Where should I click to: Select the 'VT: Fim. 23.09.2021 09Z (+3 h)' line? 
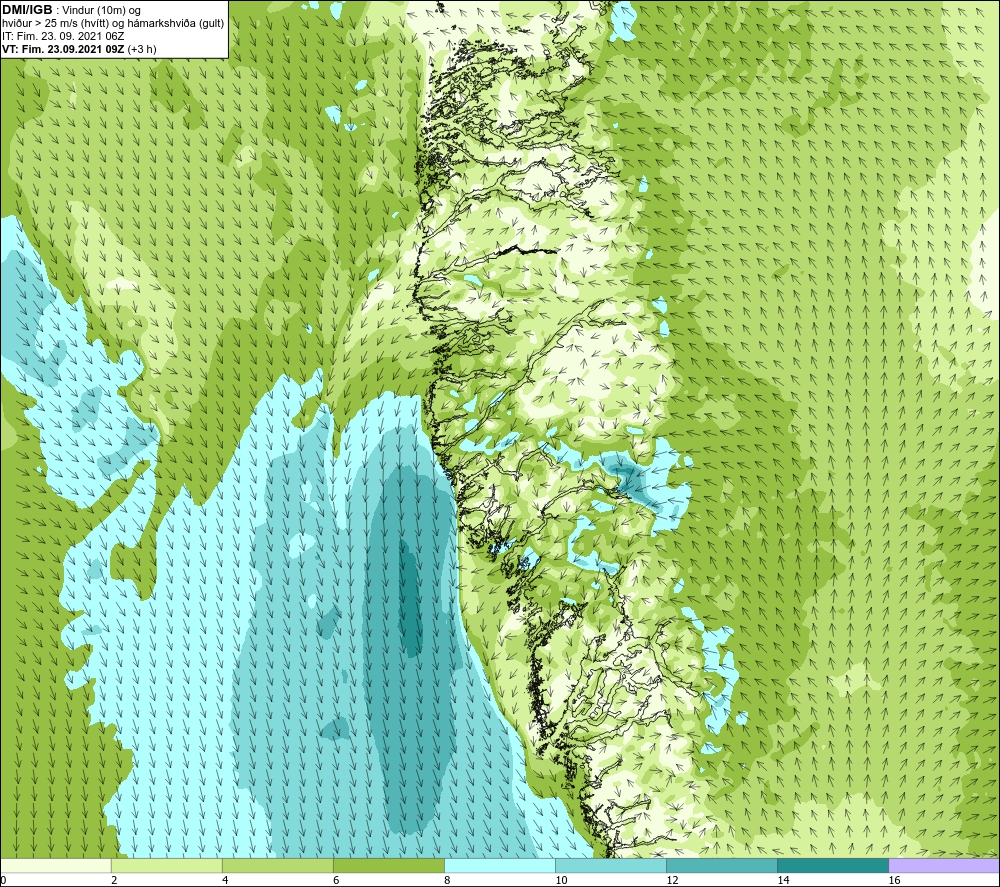(x=79, y=49)
